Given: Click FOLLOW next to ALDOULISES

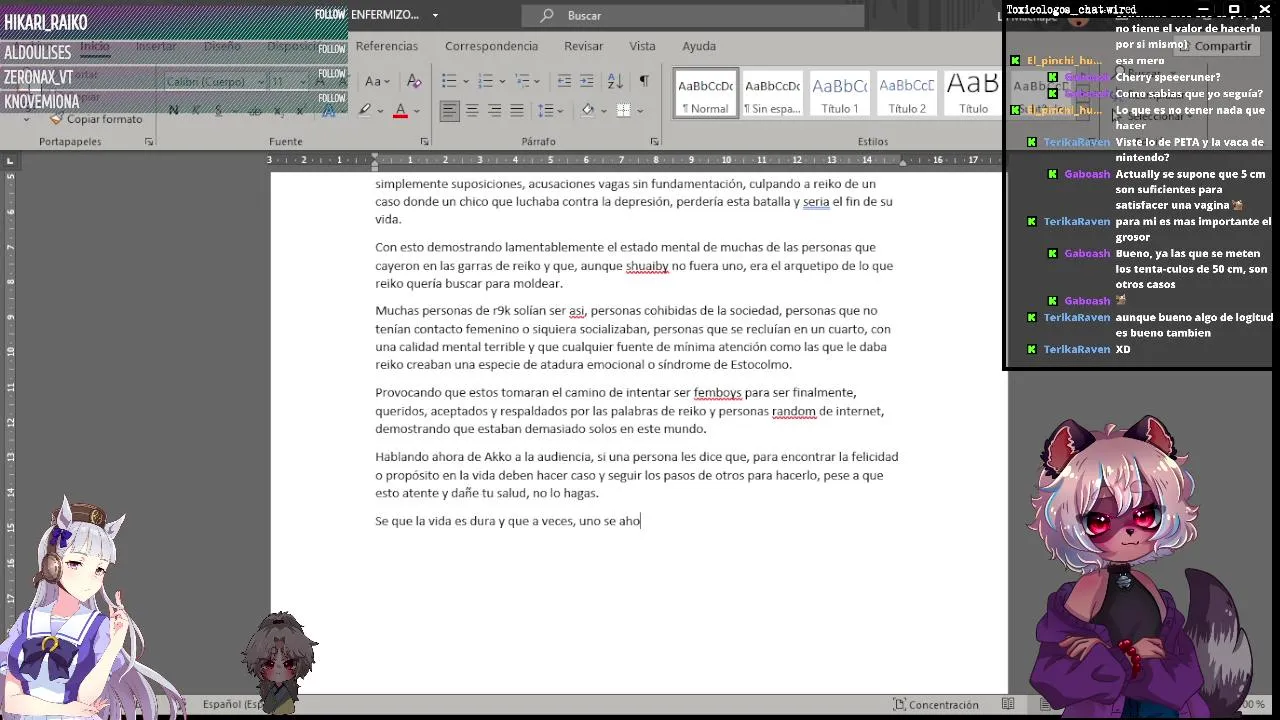Looking at the screenshot, I should pos(331,49).
